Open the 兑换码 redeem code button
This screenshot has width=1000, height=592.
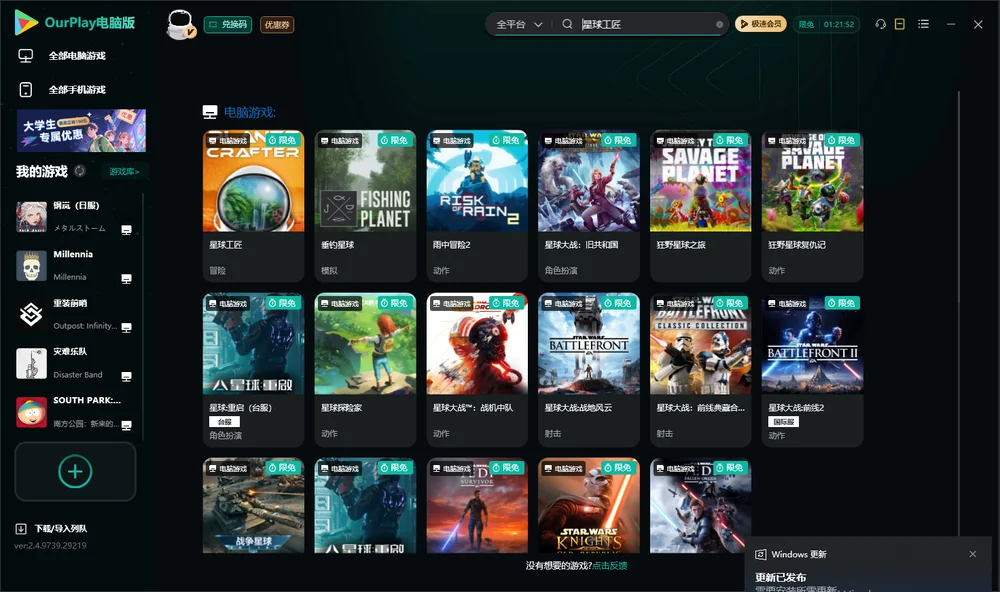pos(228,24)
